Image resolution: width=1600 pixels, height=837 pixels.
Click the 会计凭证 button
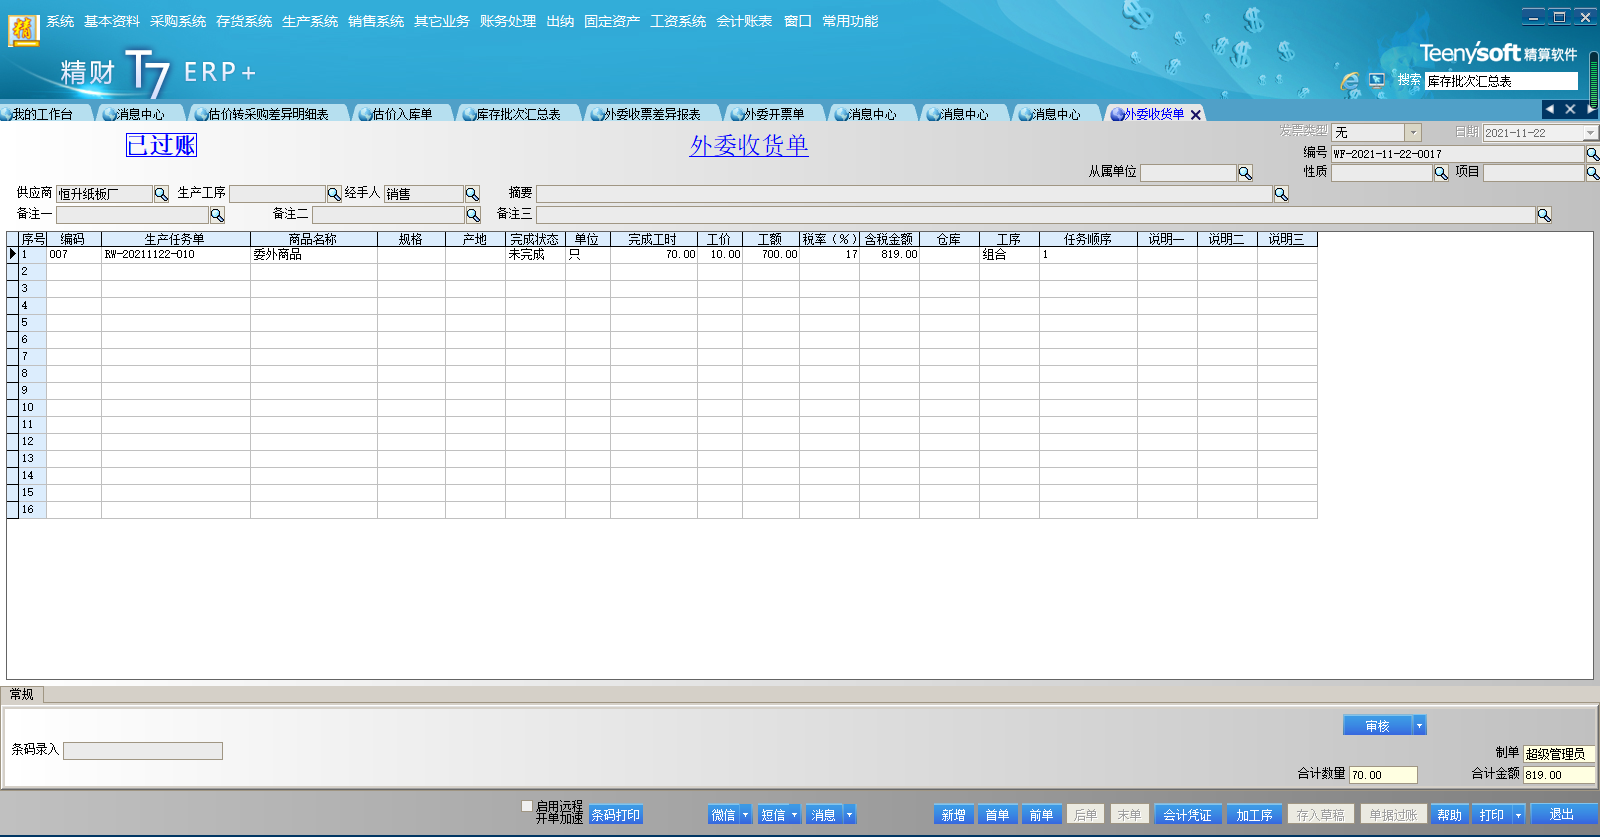pos(1187,815)
